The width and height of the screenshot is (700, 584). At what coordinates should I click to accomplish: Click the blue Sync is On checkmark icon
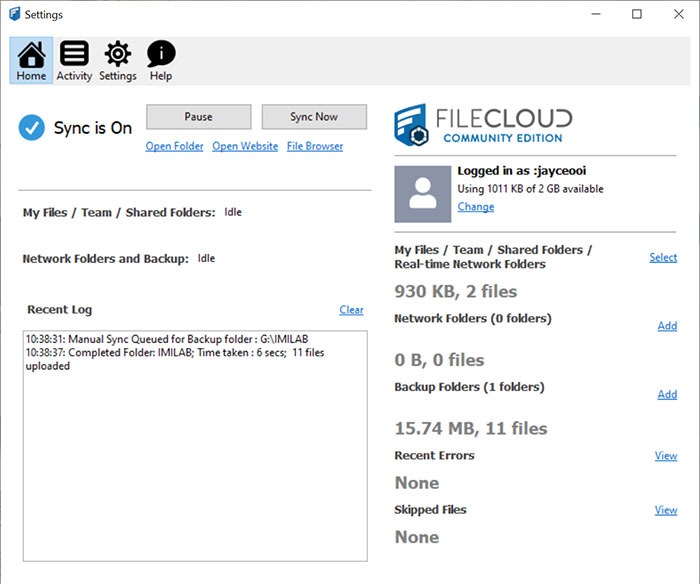(x=32, y=128)
